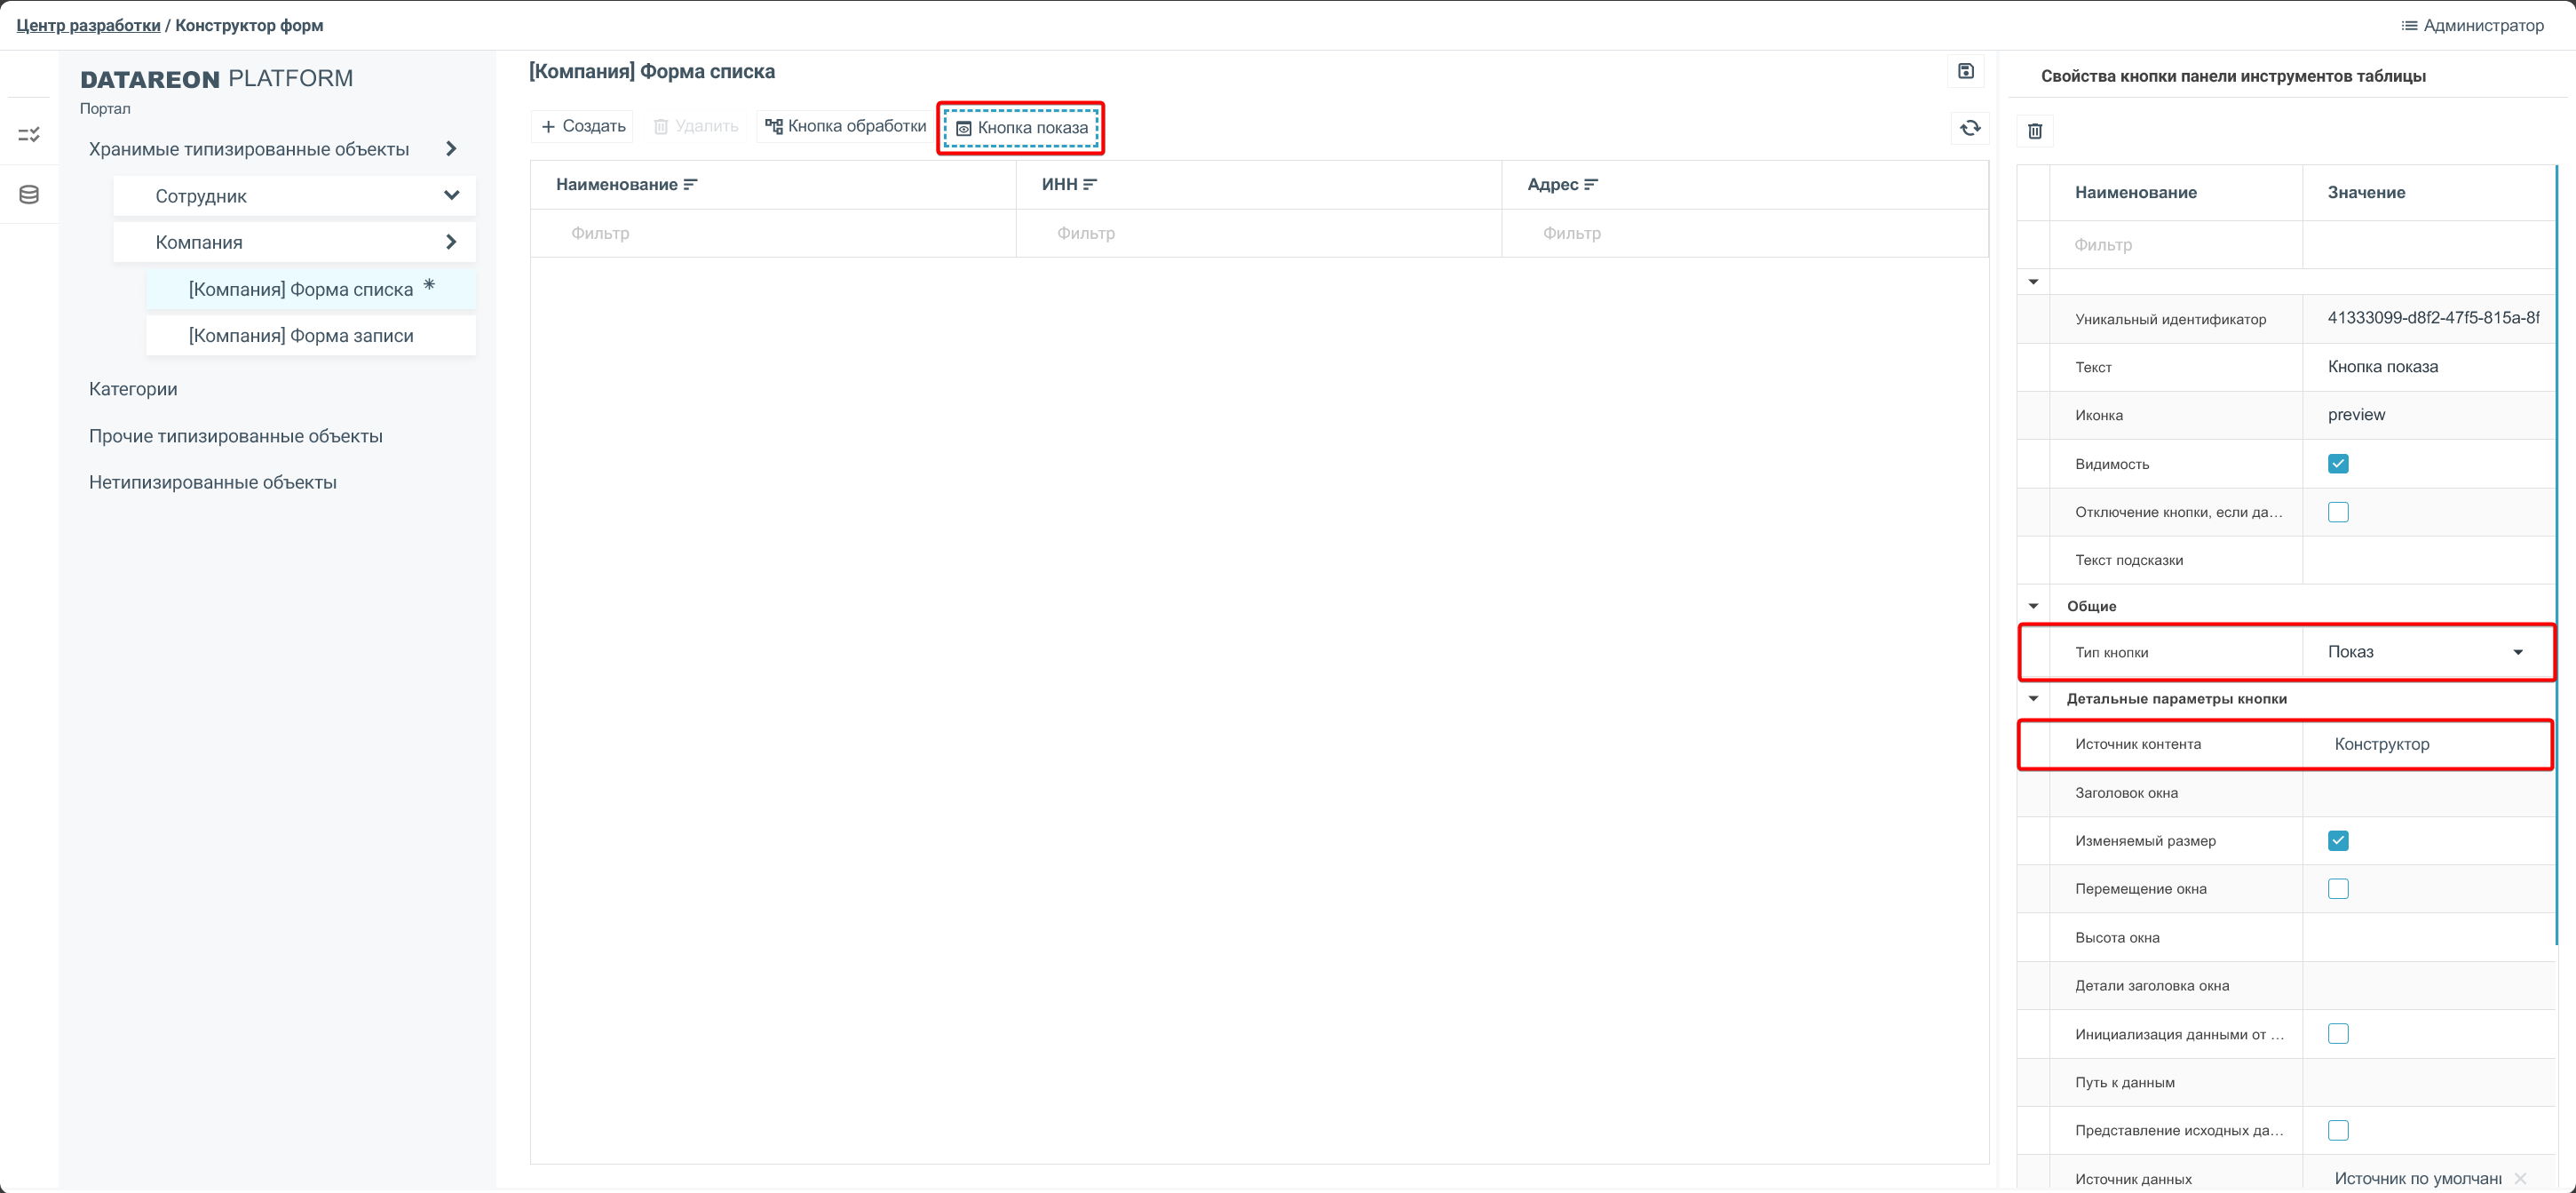Open the Тип кнопки dropdown
The height and width of the screenshot is (1193, 2576).
click(2517, 653)
